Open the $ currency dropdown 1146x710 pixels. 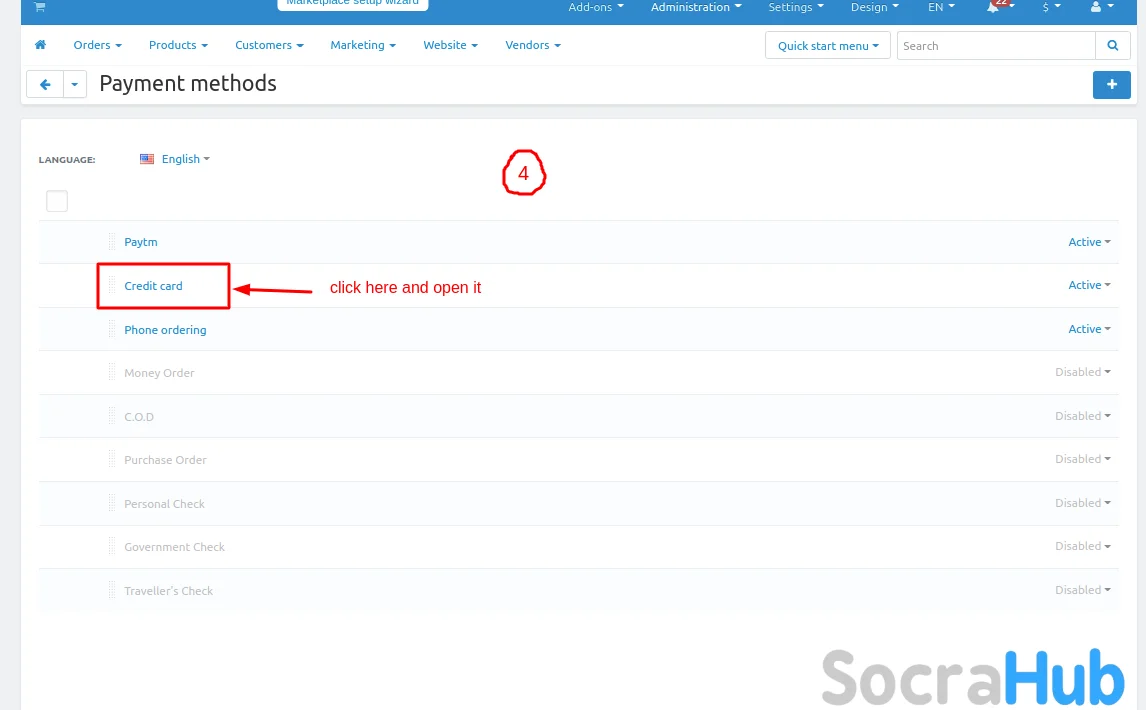(x=1051, y=7)
